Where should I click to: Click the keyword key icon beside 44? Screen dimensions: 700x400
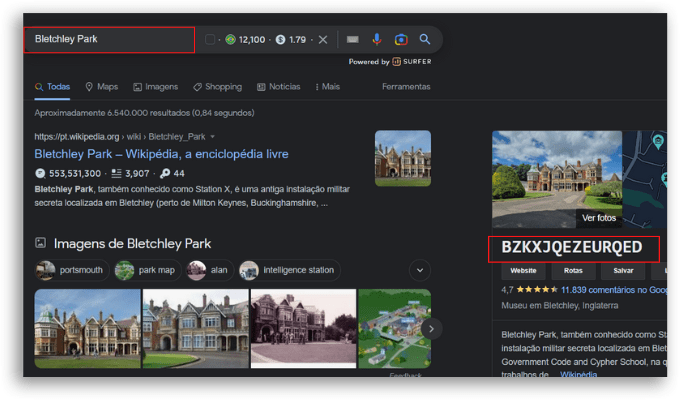pyautogui.click(x=165, y=173)
